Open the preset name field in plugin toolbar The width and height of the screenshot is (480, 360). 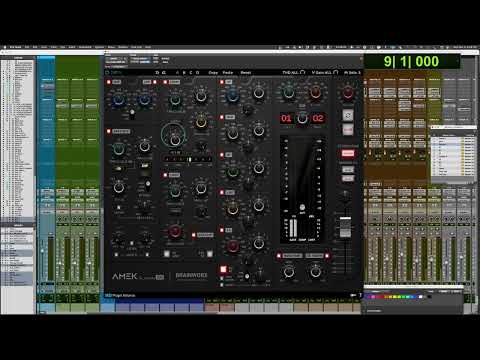[117, 72]
